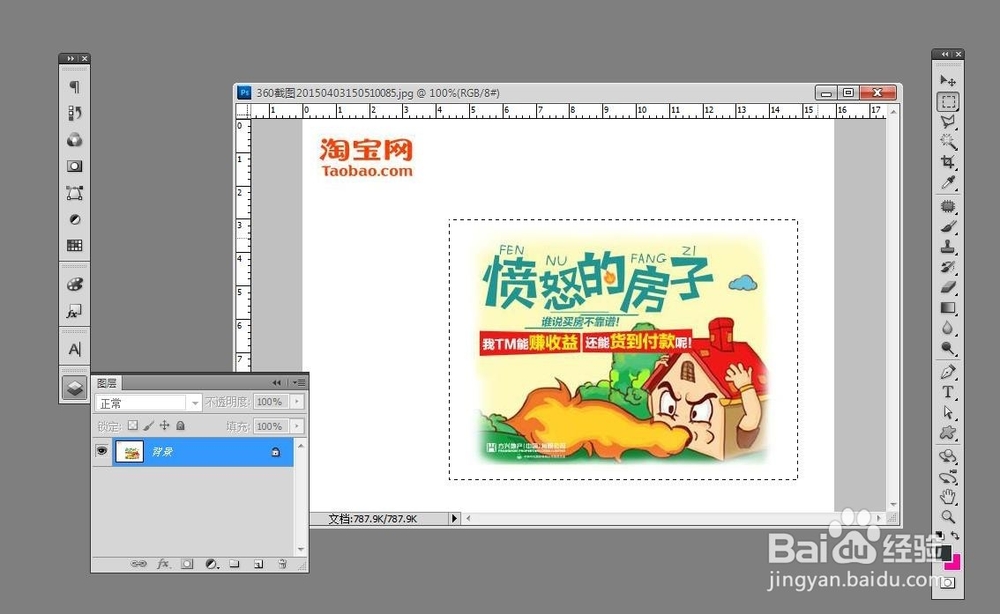The image size is (1000, 614).
Task: Select the Eyedropper tool
Action: click(x=948, y=183)
